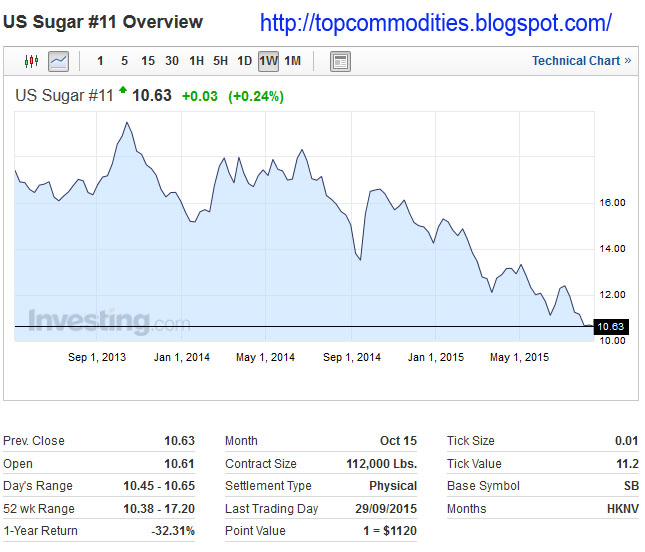Click the 'Sep 1, 2013' axis label
The height and width of the screenshot is (552, 645).
(97, 357)
